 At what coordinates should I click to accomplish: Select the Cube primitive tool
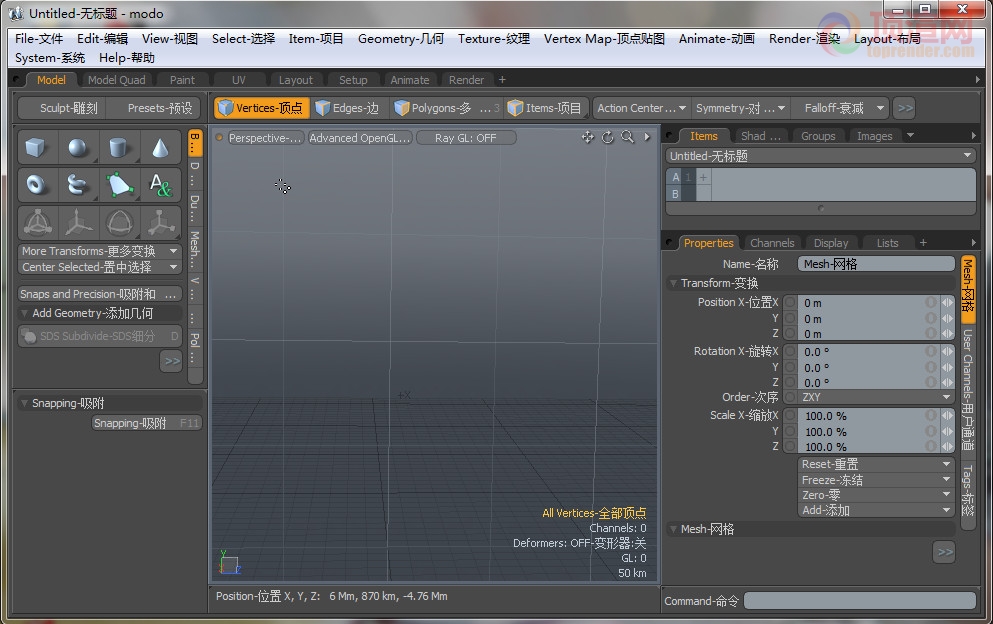[x=37, y=148]
